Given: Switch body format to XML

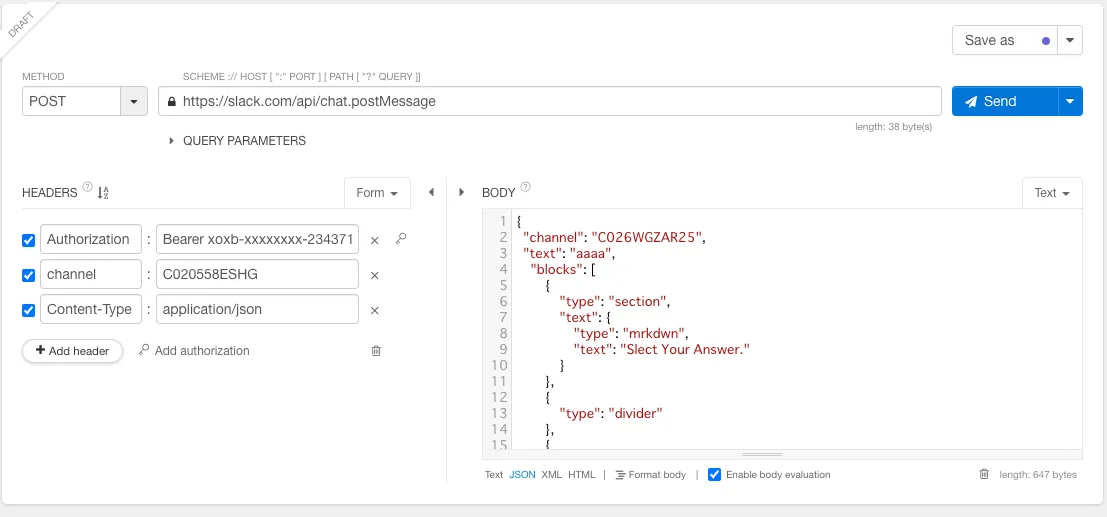Looking at the screenshot, I should tap(551, 474).
